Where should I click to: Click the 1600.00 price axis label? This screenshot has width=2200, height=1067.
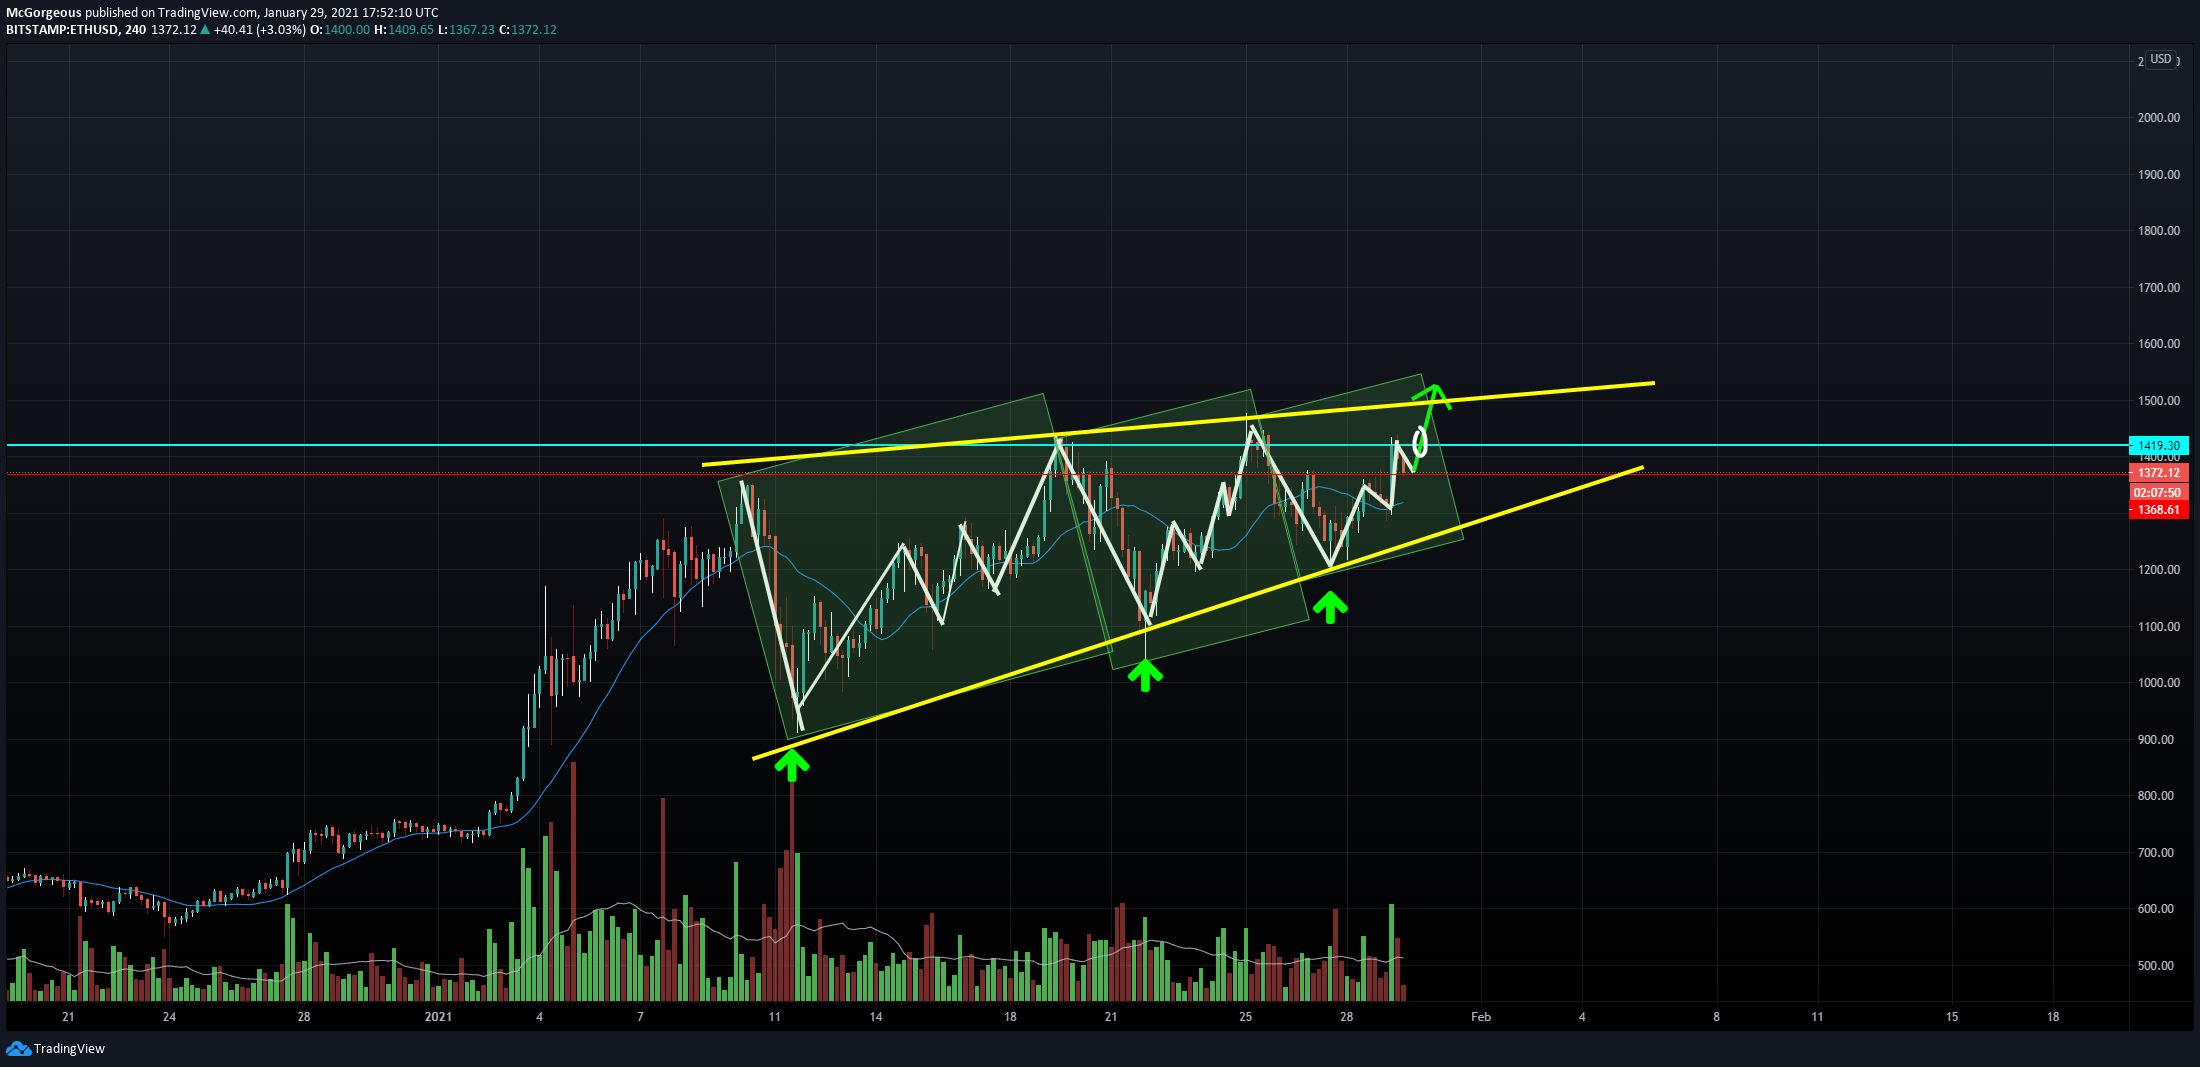[x=2159, y=344]
